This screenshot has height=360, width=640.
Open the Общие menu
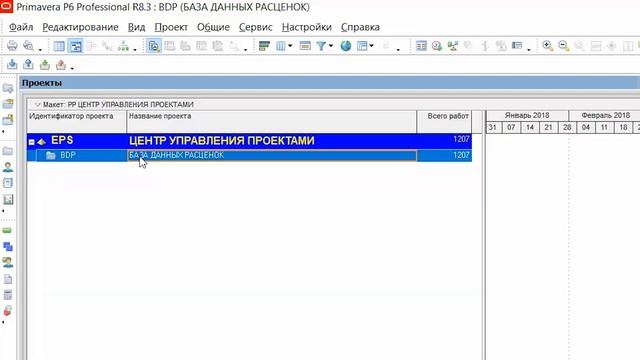[213, 27]
